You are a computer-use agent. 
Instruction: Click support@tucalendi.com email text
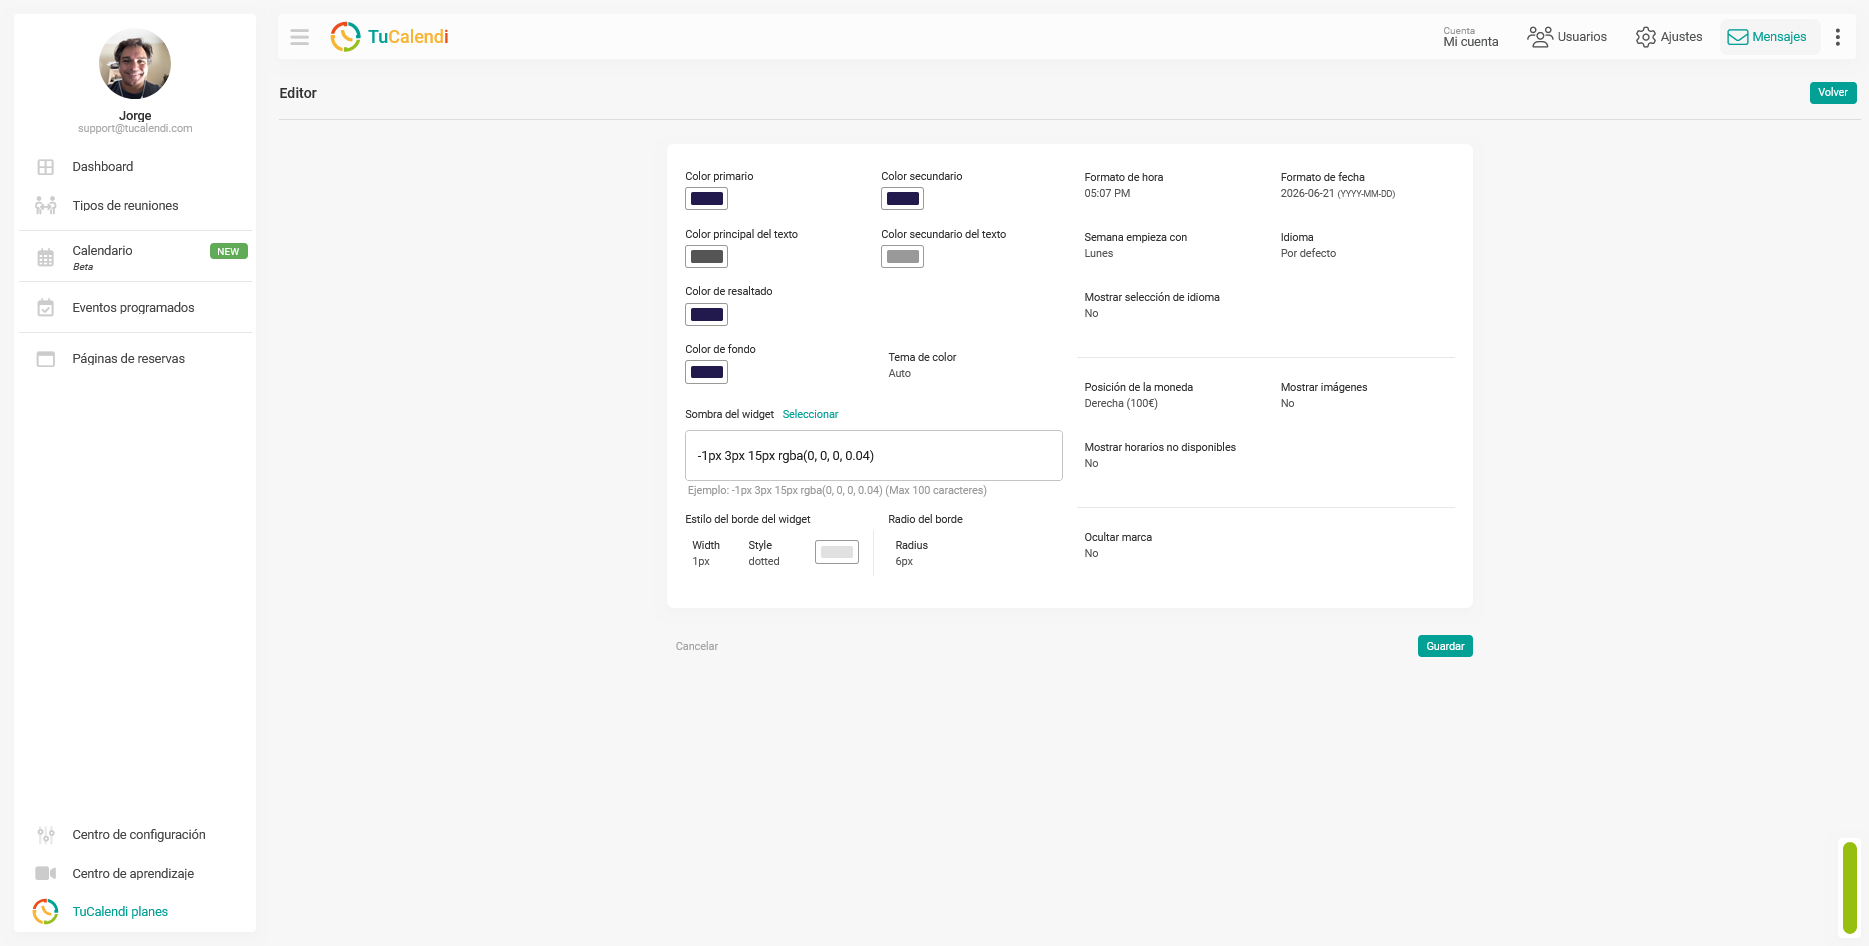pyautogui.click(x=135, y=129)
